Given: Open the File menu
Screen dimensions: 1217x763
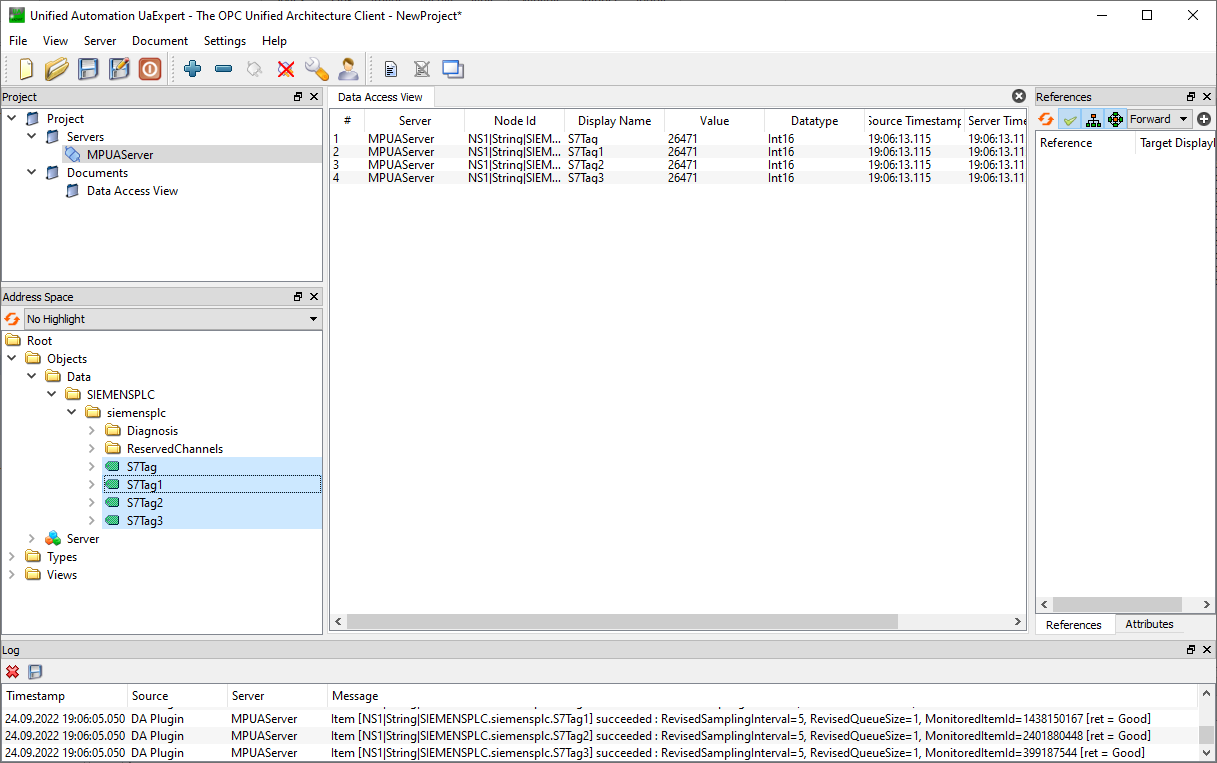Looking at the screenshot, I should point(18,41).
